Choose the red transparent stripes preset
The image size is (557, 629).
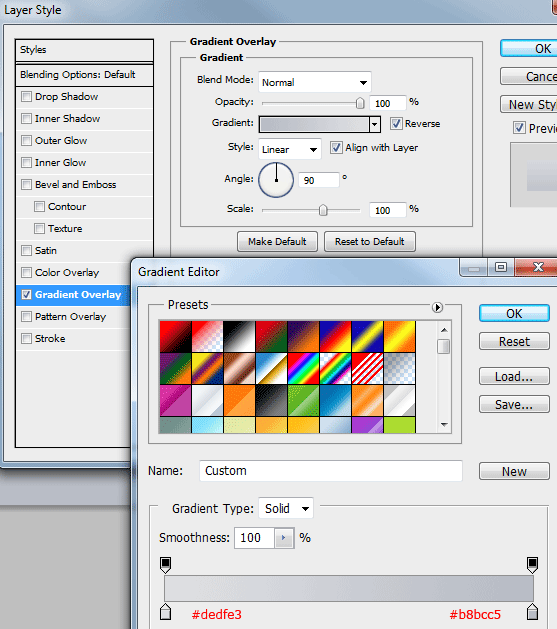click(x=367, y=369)
